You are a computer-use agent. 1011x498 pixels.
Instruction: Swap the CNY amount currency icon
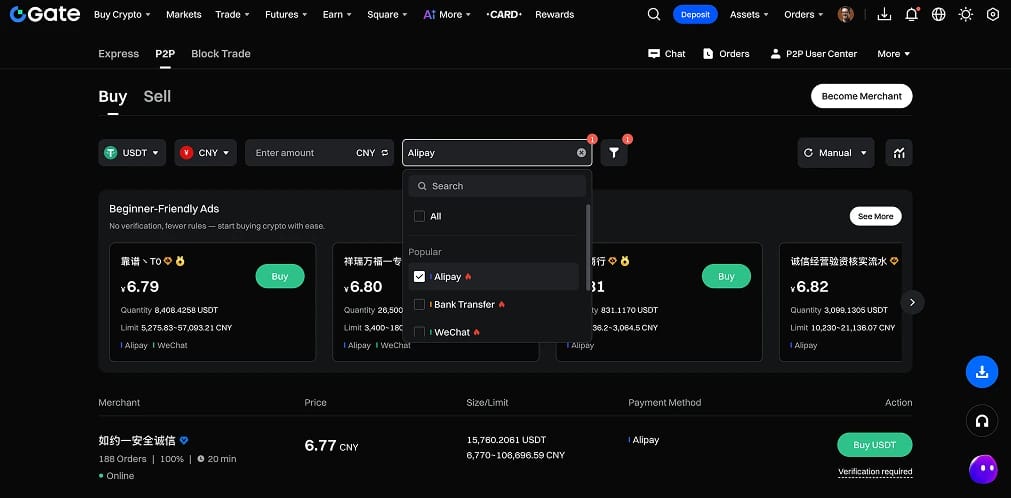point(385,153)
